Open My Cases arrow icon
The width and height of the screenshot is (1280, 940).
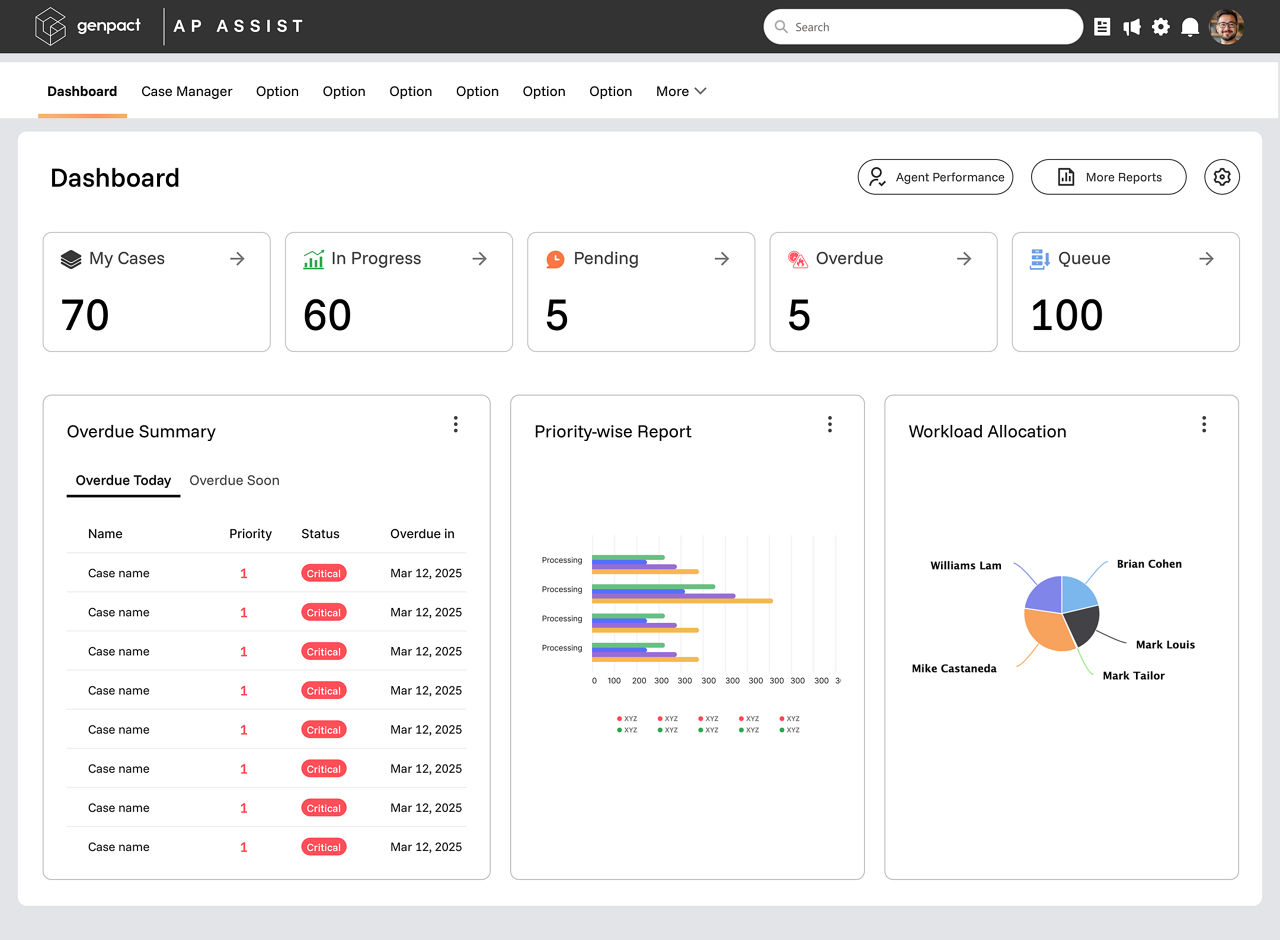pyautogui.click(x=237, y=258)
